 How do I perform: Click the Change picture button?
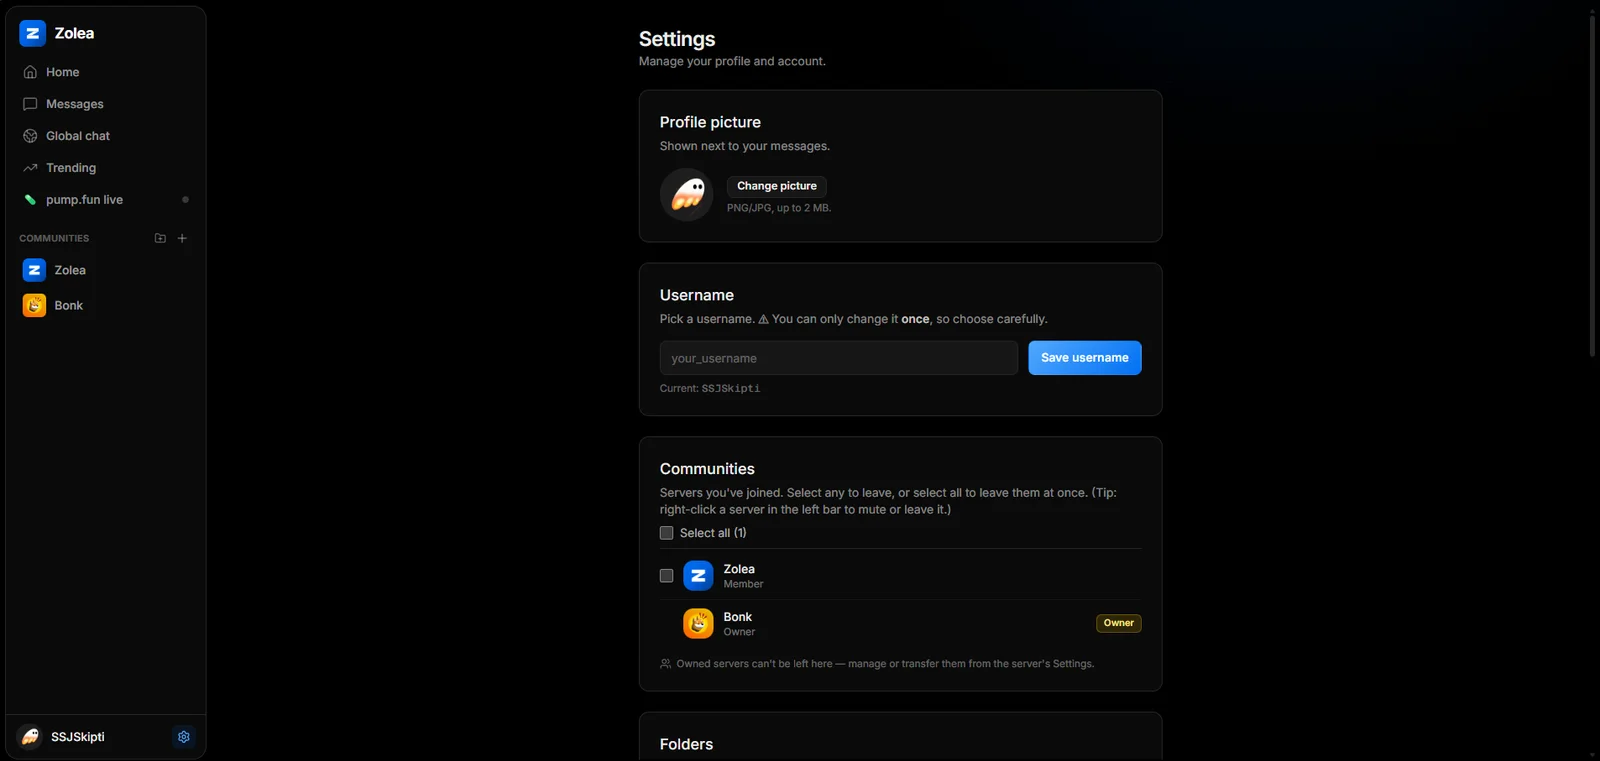tap(777, 186)
